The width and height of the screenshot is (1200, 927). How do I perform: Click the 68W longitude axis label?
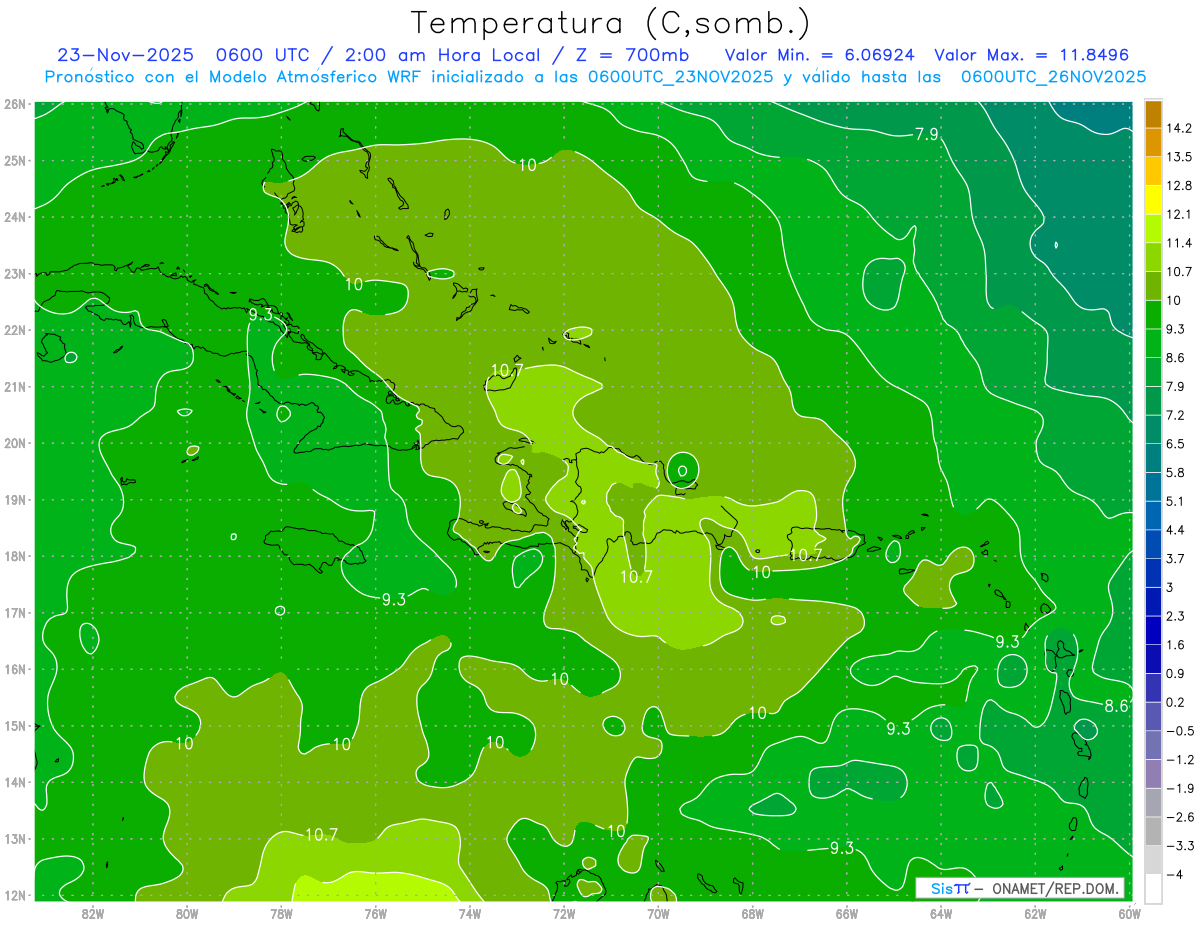pyautogui.click(x=752, y=913)
